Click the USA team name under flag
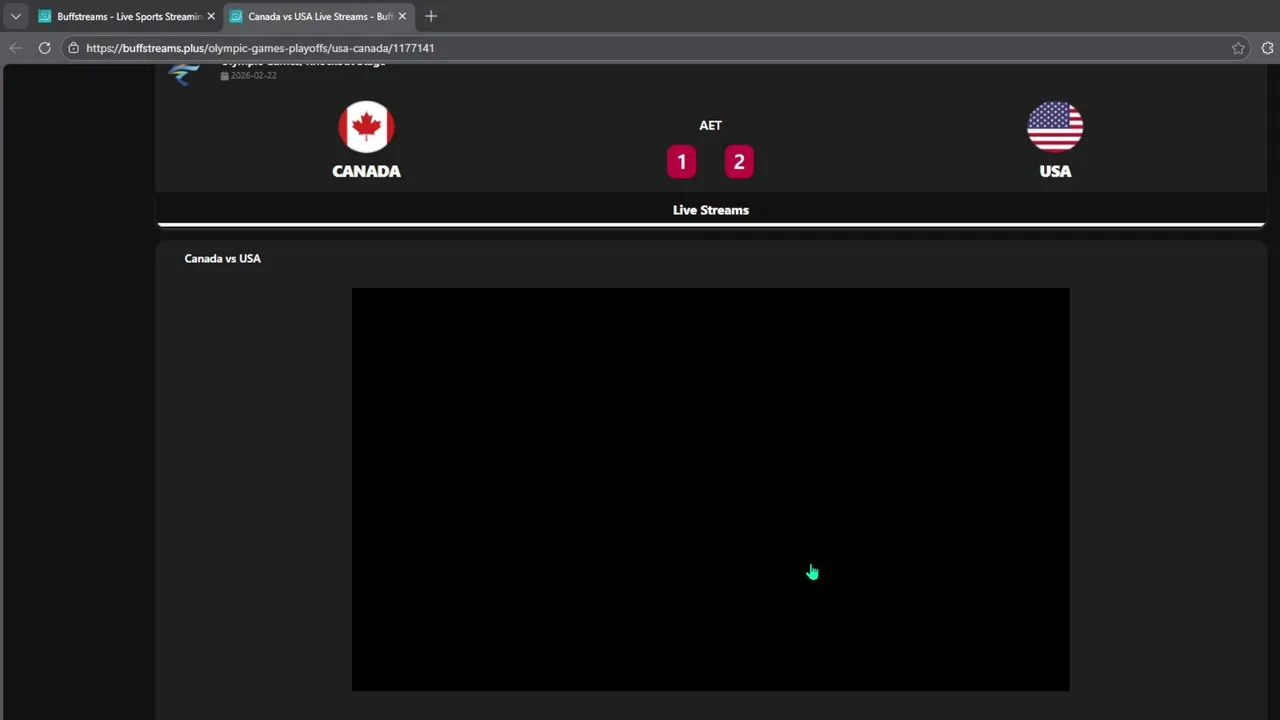This screenshot has height=720, width=1280. pos(1055,171)
